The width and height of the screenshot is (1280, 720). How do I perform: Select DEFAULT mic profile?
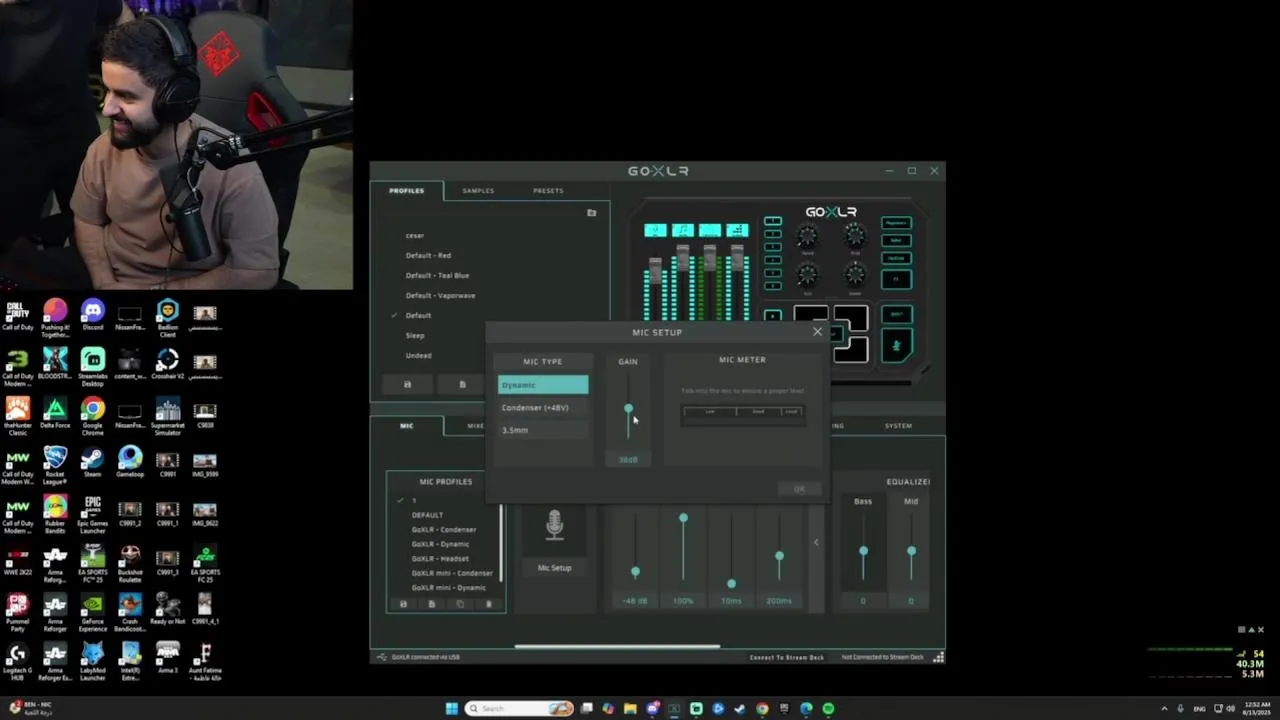click(x=427, y=515)
